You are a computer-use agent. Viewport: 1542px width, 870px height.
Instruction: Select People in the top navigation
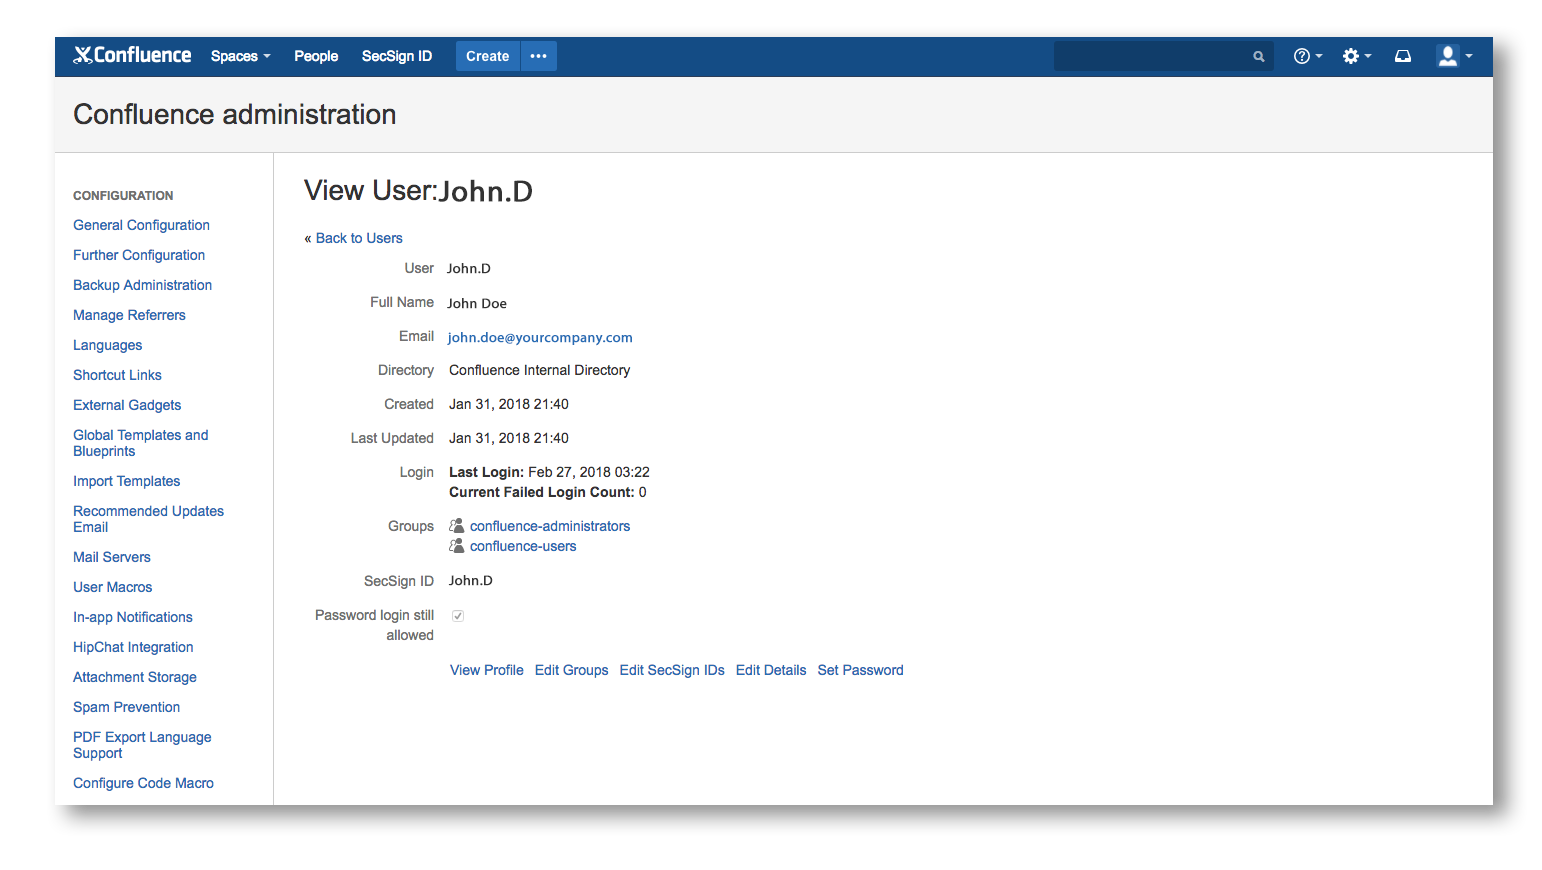[x=315, y=56]
